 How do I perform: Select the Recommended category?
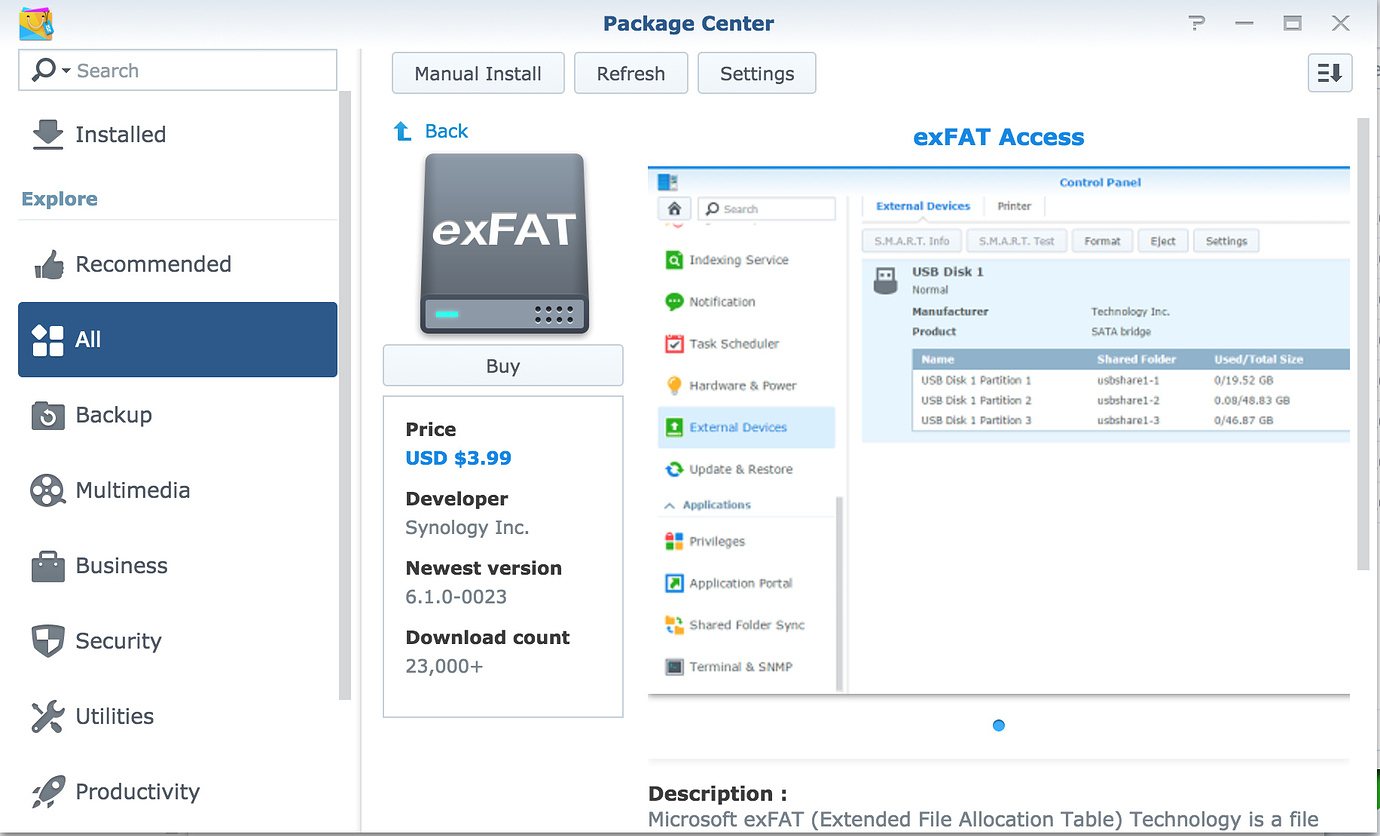pyautogui.click(x=178, y=264)
